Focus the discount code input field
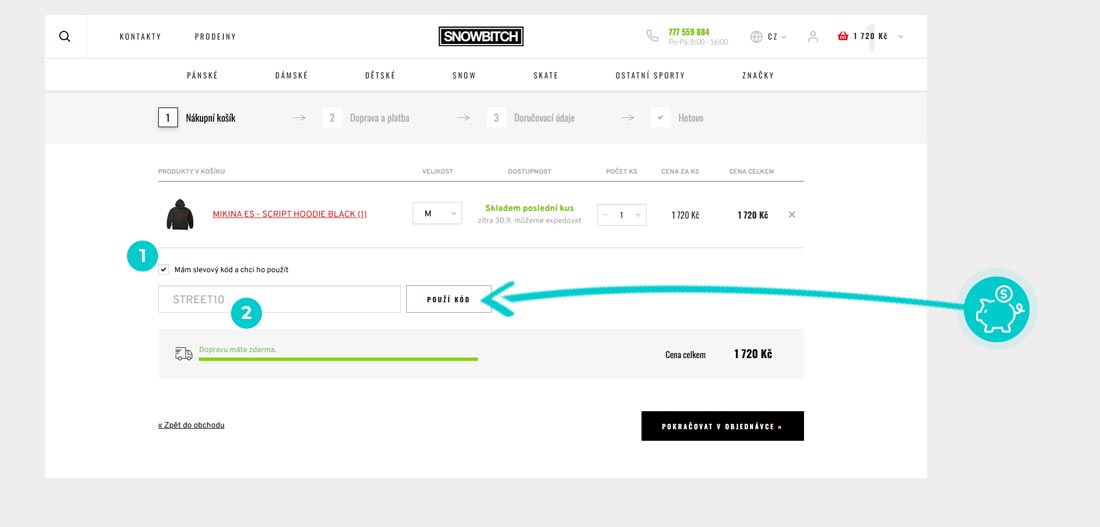1100x527 pixels. tap(279, 299)
